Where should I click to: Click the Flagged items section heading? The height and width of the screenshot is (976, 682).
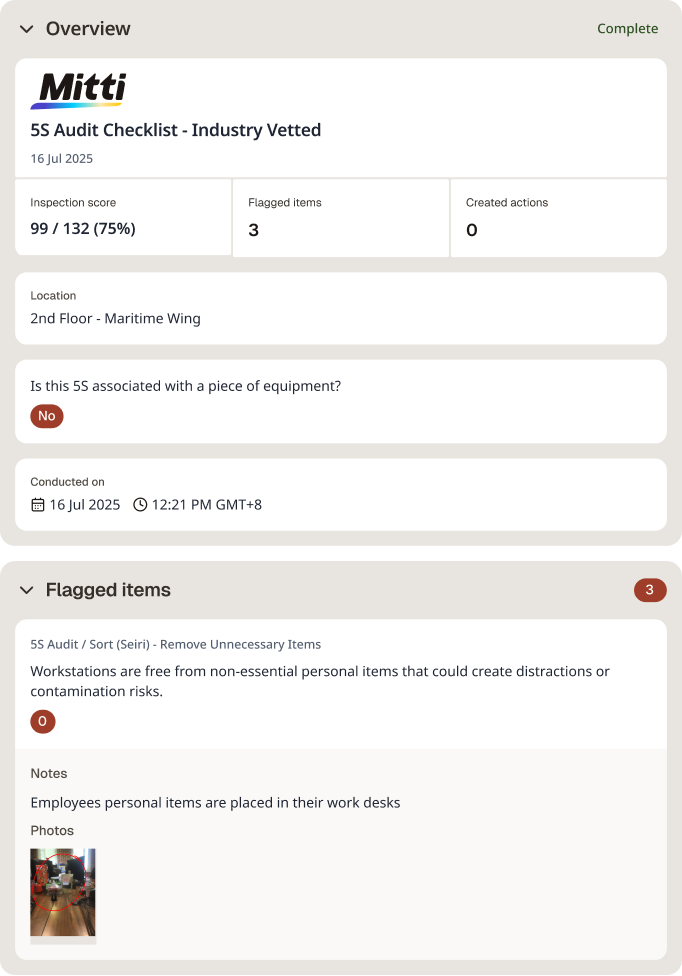pos(108,589)
